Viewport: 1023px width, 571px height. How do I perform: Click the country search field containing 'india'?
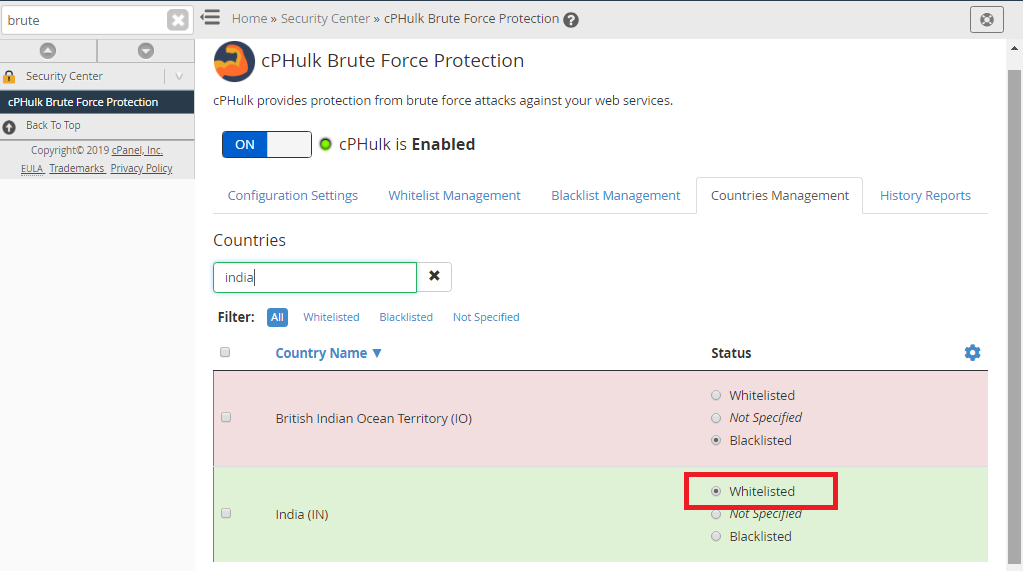pyautogui.click(x=314, y=277)
